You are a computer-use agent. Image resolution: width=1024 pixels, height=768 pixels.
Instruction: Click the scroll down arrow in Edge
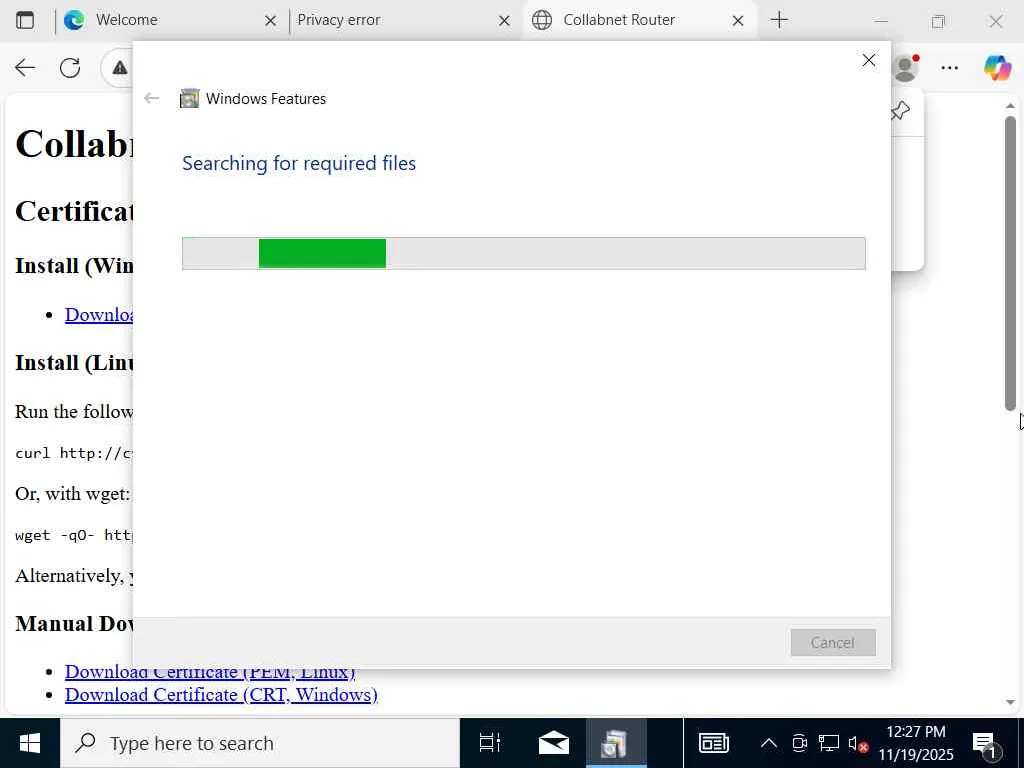1010,703
